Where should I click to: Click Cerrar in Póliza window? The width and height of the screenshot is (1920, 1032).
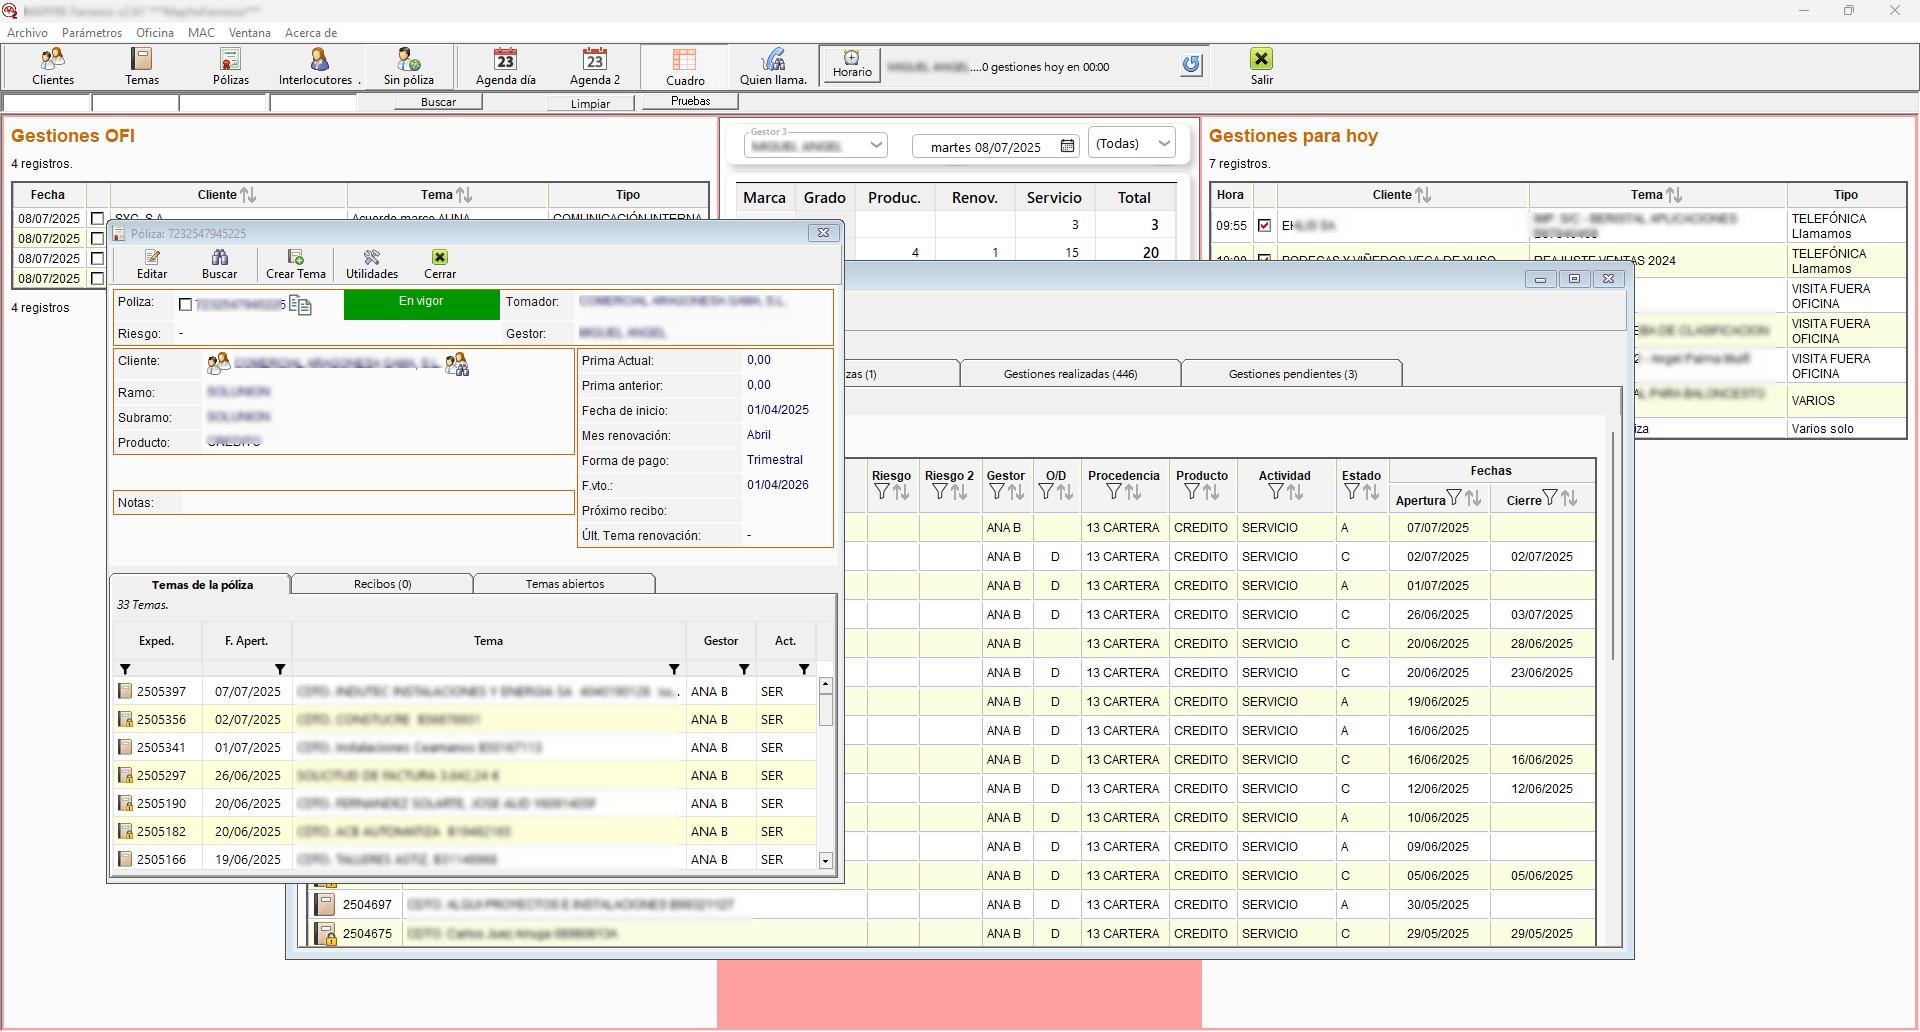[x=440, y=265]
